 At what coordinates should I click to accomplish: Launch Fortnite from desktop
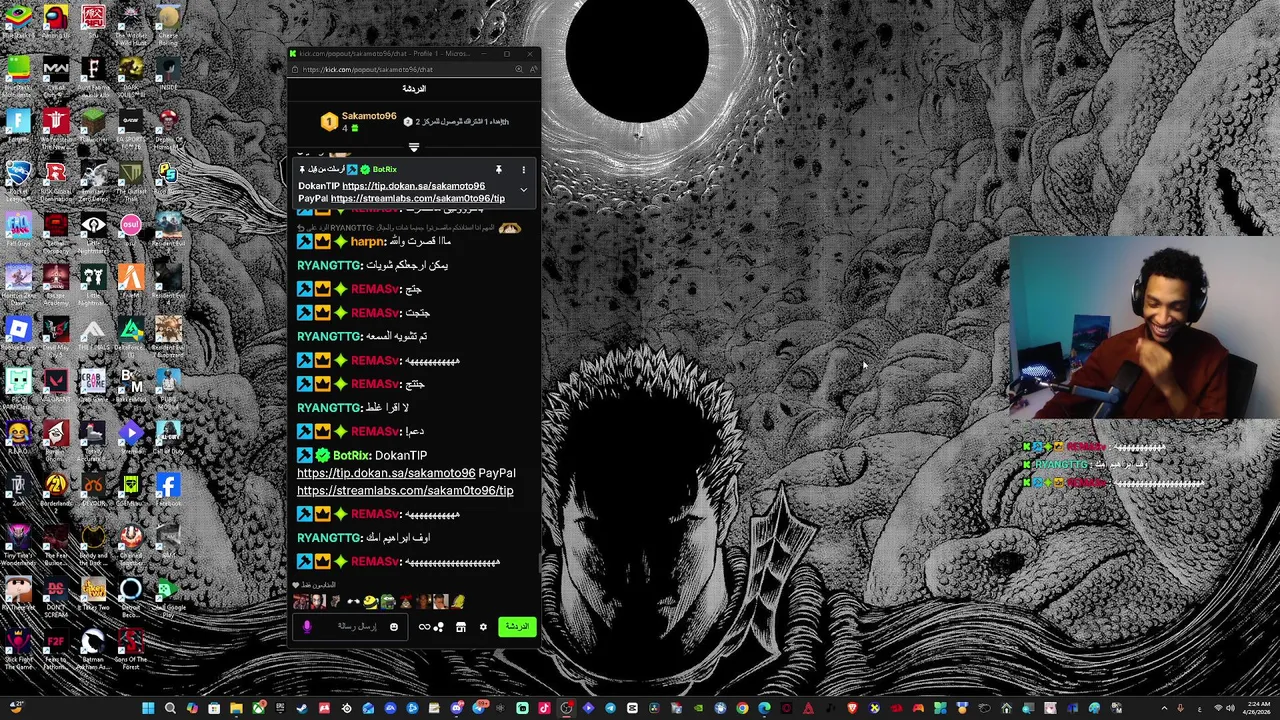[x=18, y=127]
